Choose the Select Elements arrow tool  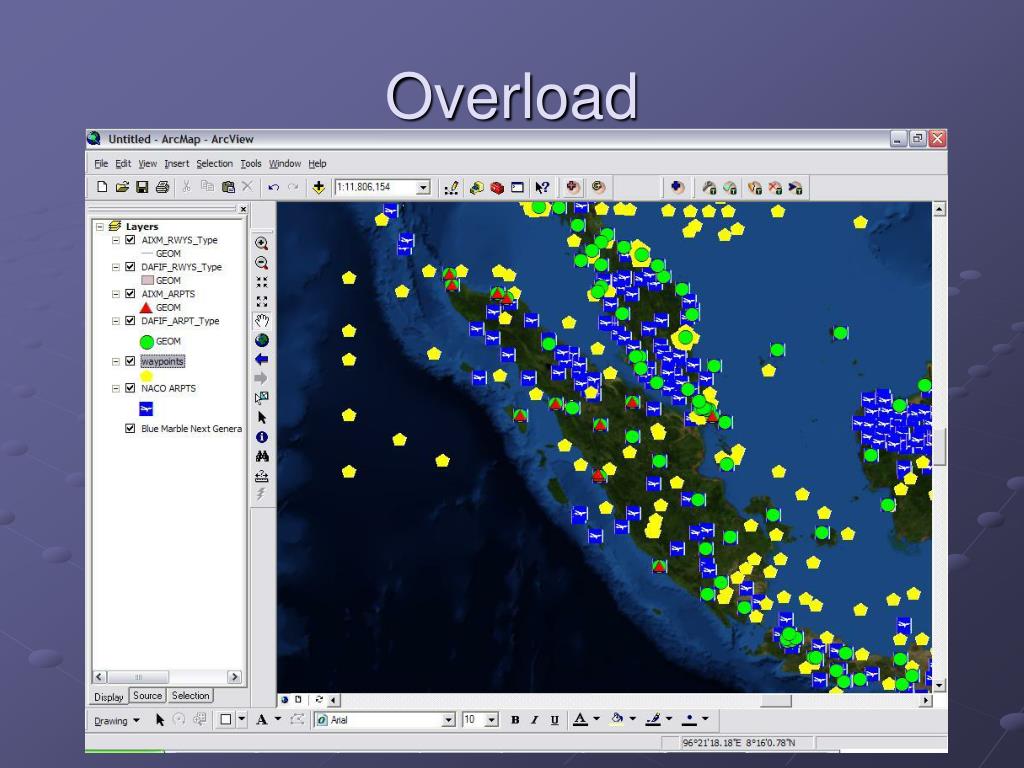262,417
